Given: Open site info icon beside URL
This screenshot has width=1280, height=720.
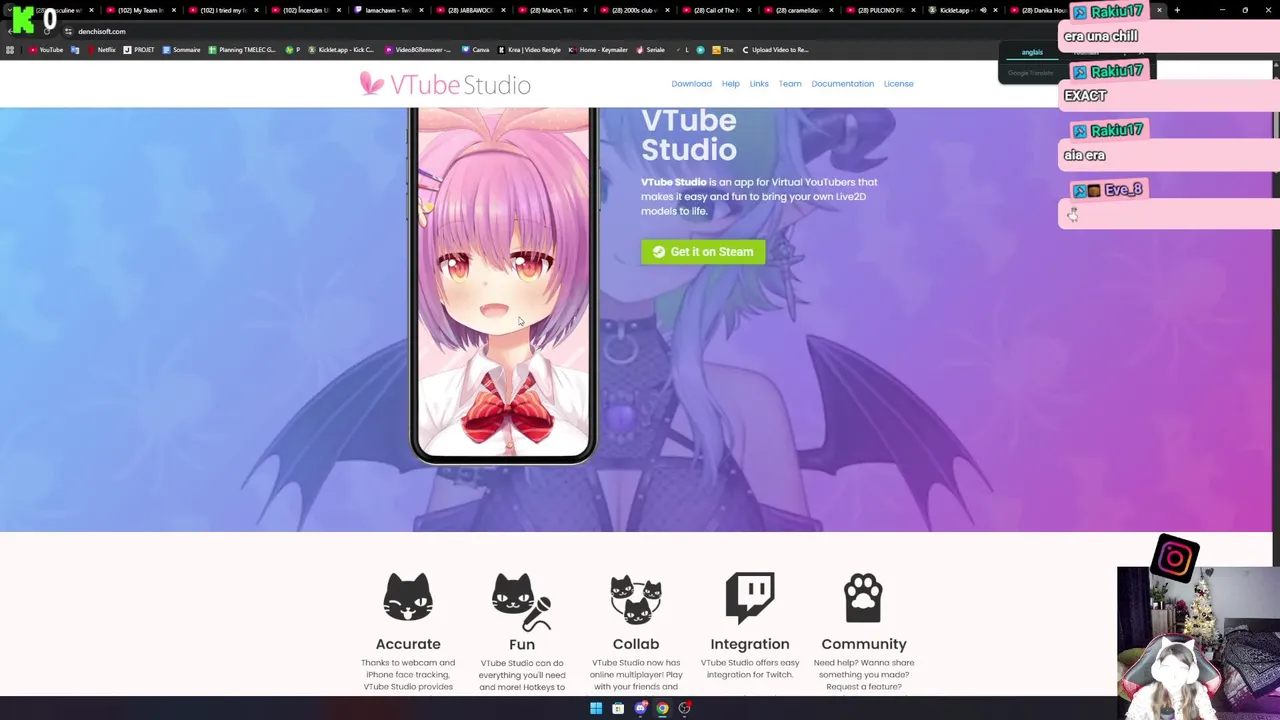Looking at the screenshot, I should point(68,31).
